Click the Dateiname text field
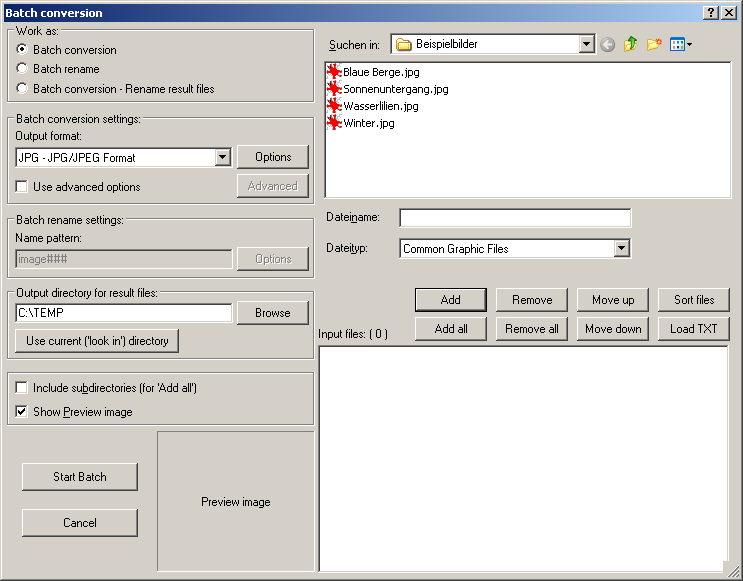 (515, 218)
